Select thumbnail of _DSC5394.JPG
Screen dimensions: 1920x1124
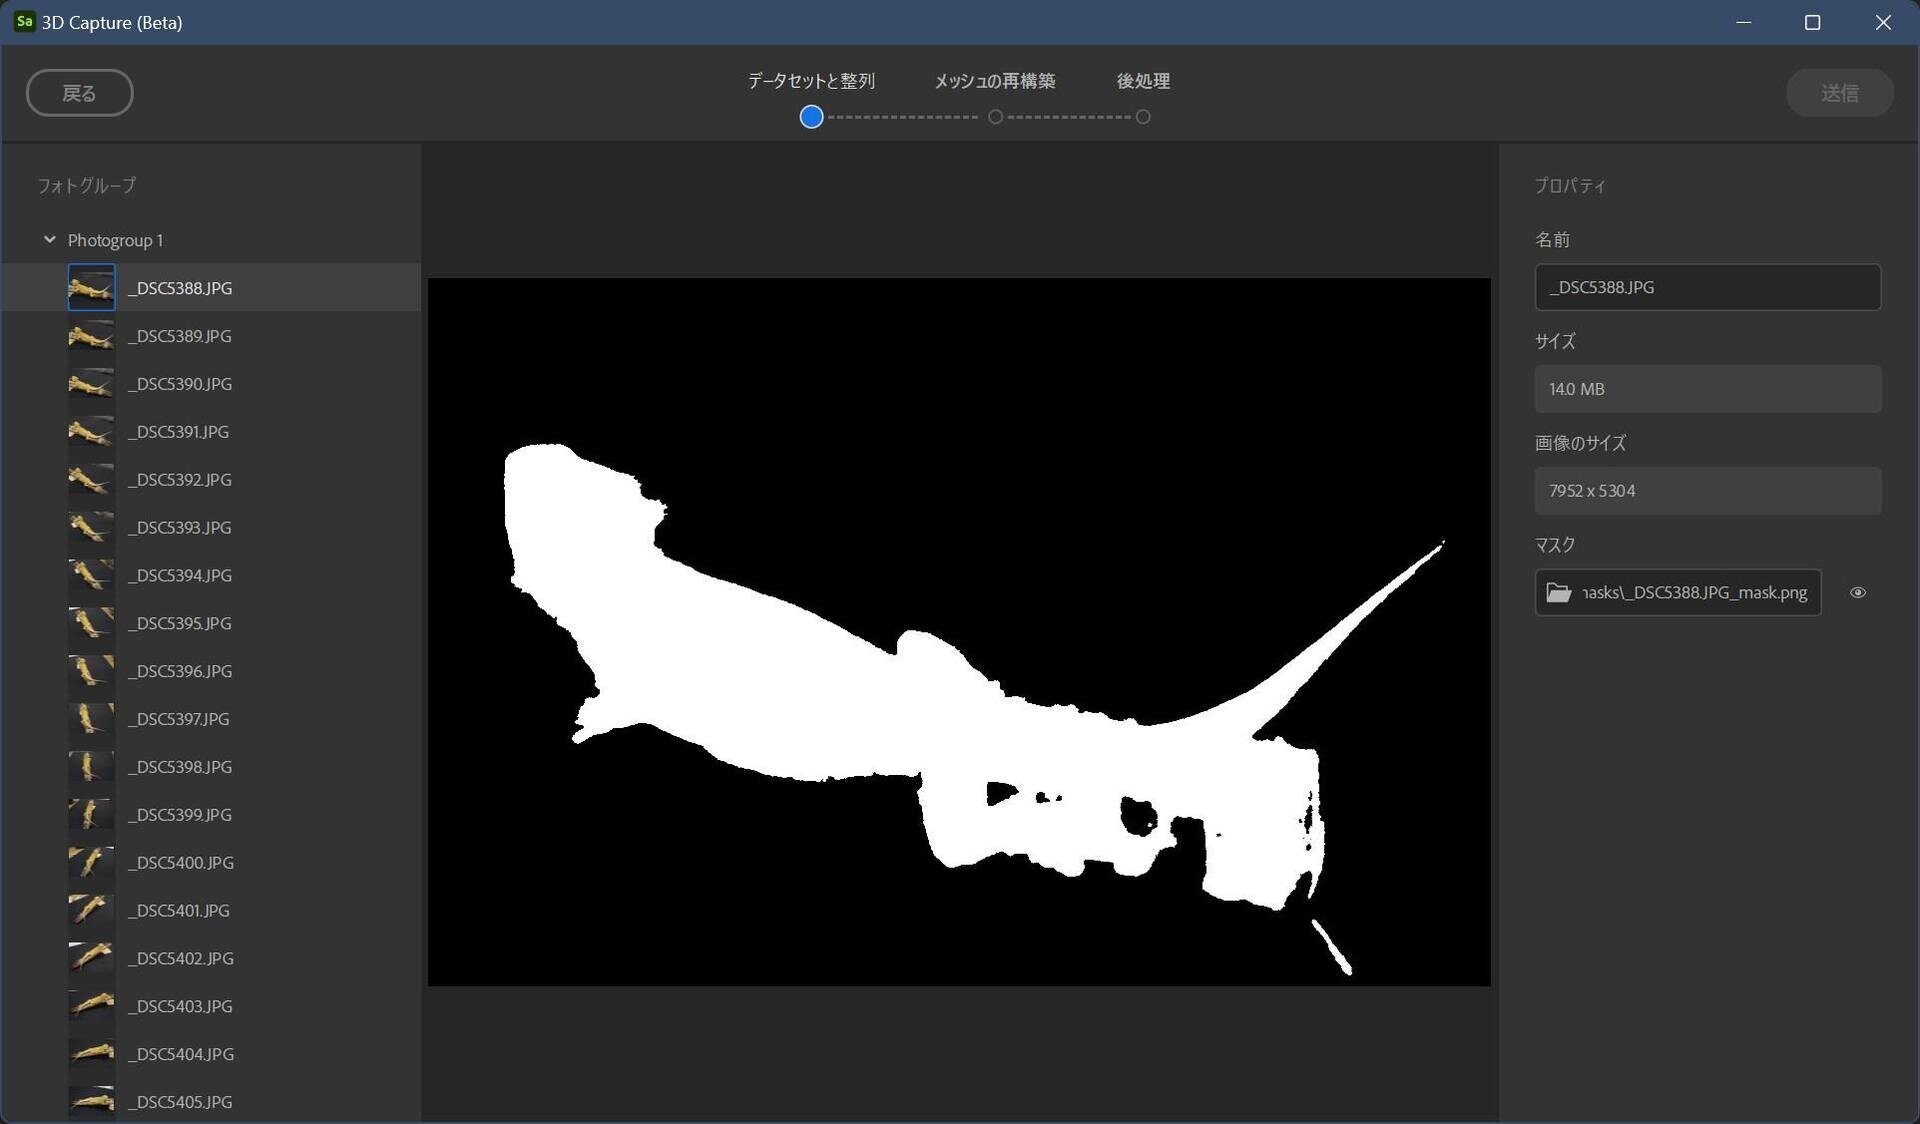(x=91, y=575)
